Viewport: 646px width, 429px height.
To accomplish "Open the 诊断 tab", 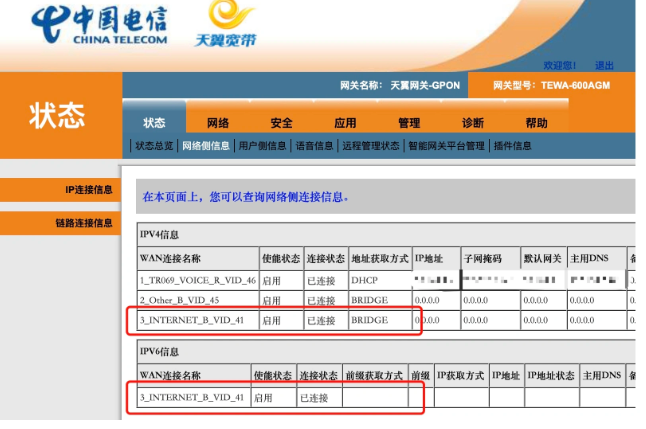I will coord(473,123).
